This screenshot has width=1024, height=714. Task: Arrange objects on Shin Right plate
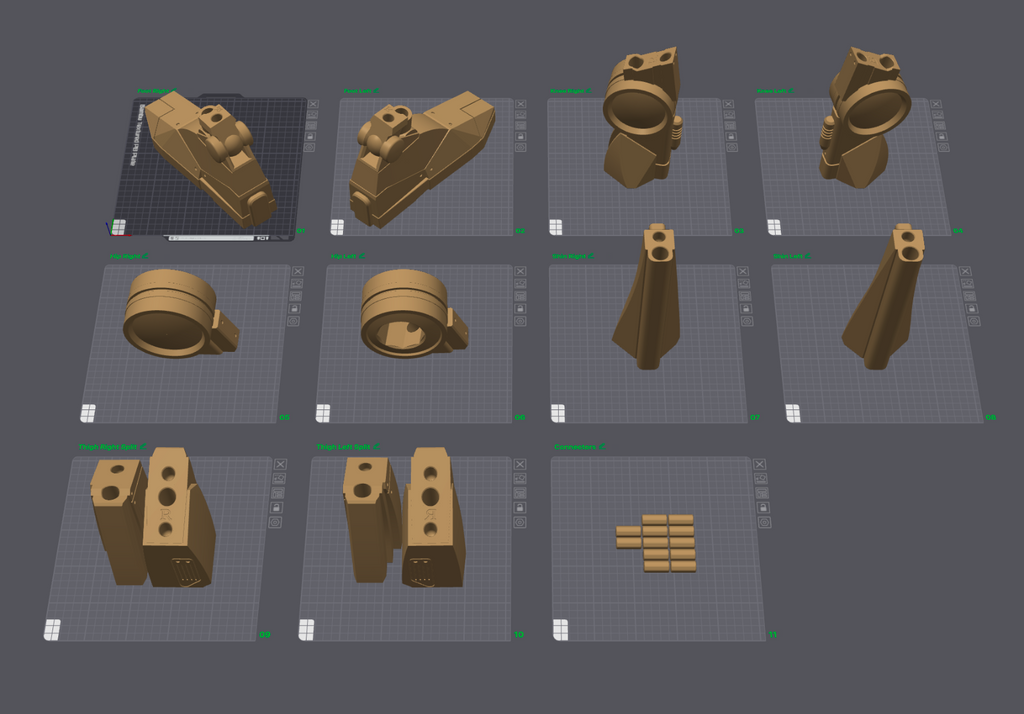point(745,296)
